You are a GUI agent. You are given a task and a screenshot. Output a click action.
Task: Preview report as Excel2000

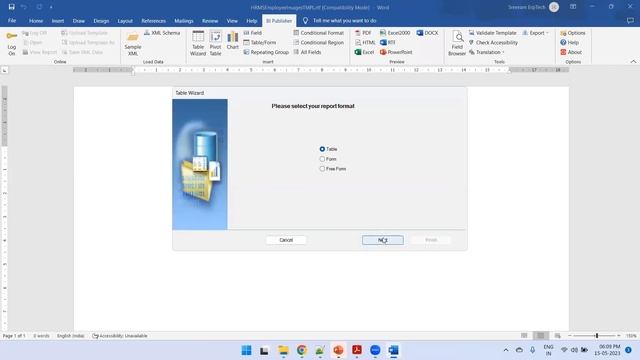[x=395, y=33]
